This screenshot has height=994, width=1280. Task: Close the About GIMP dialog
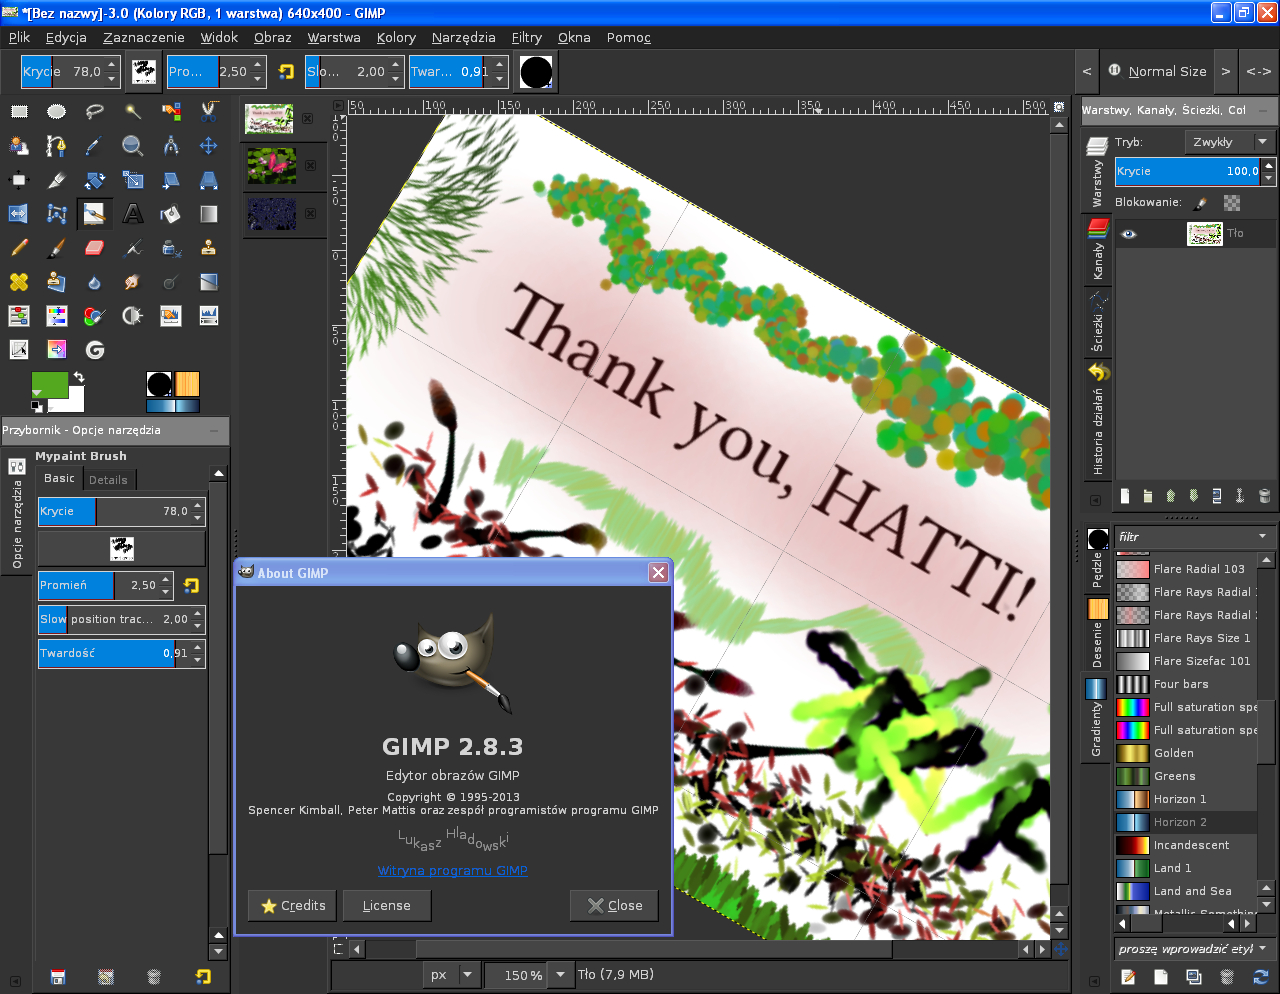[614, 905]
